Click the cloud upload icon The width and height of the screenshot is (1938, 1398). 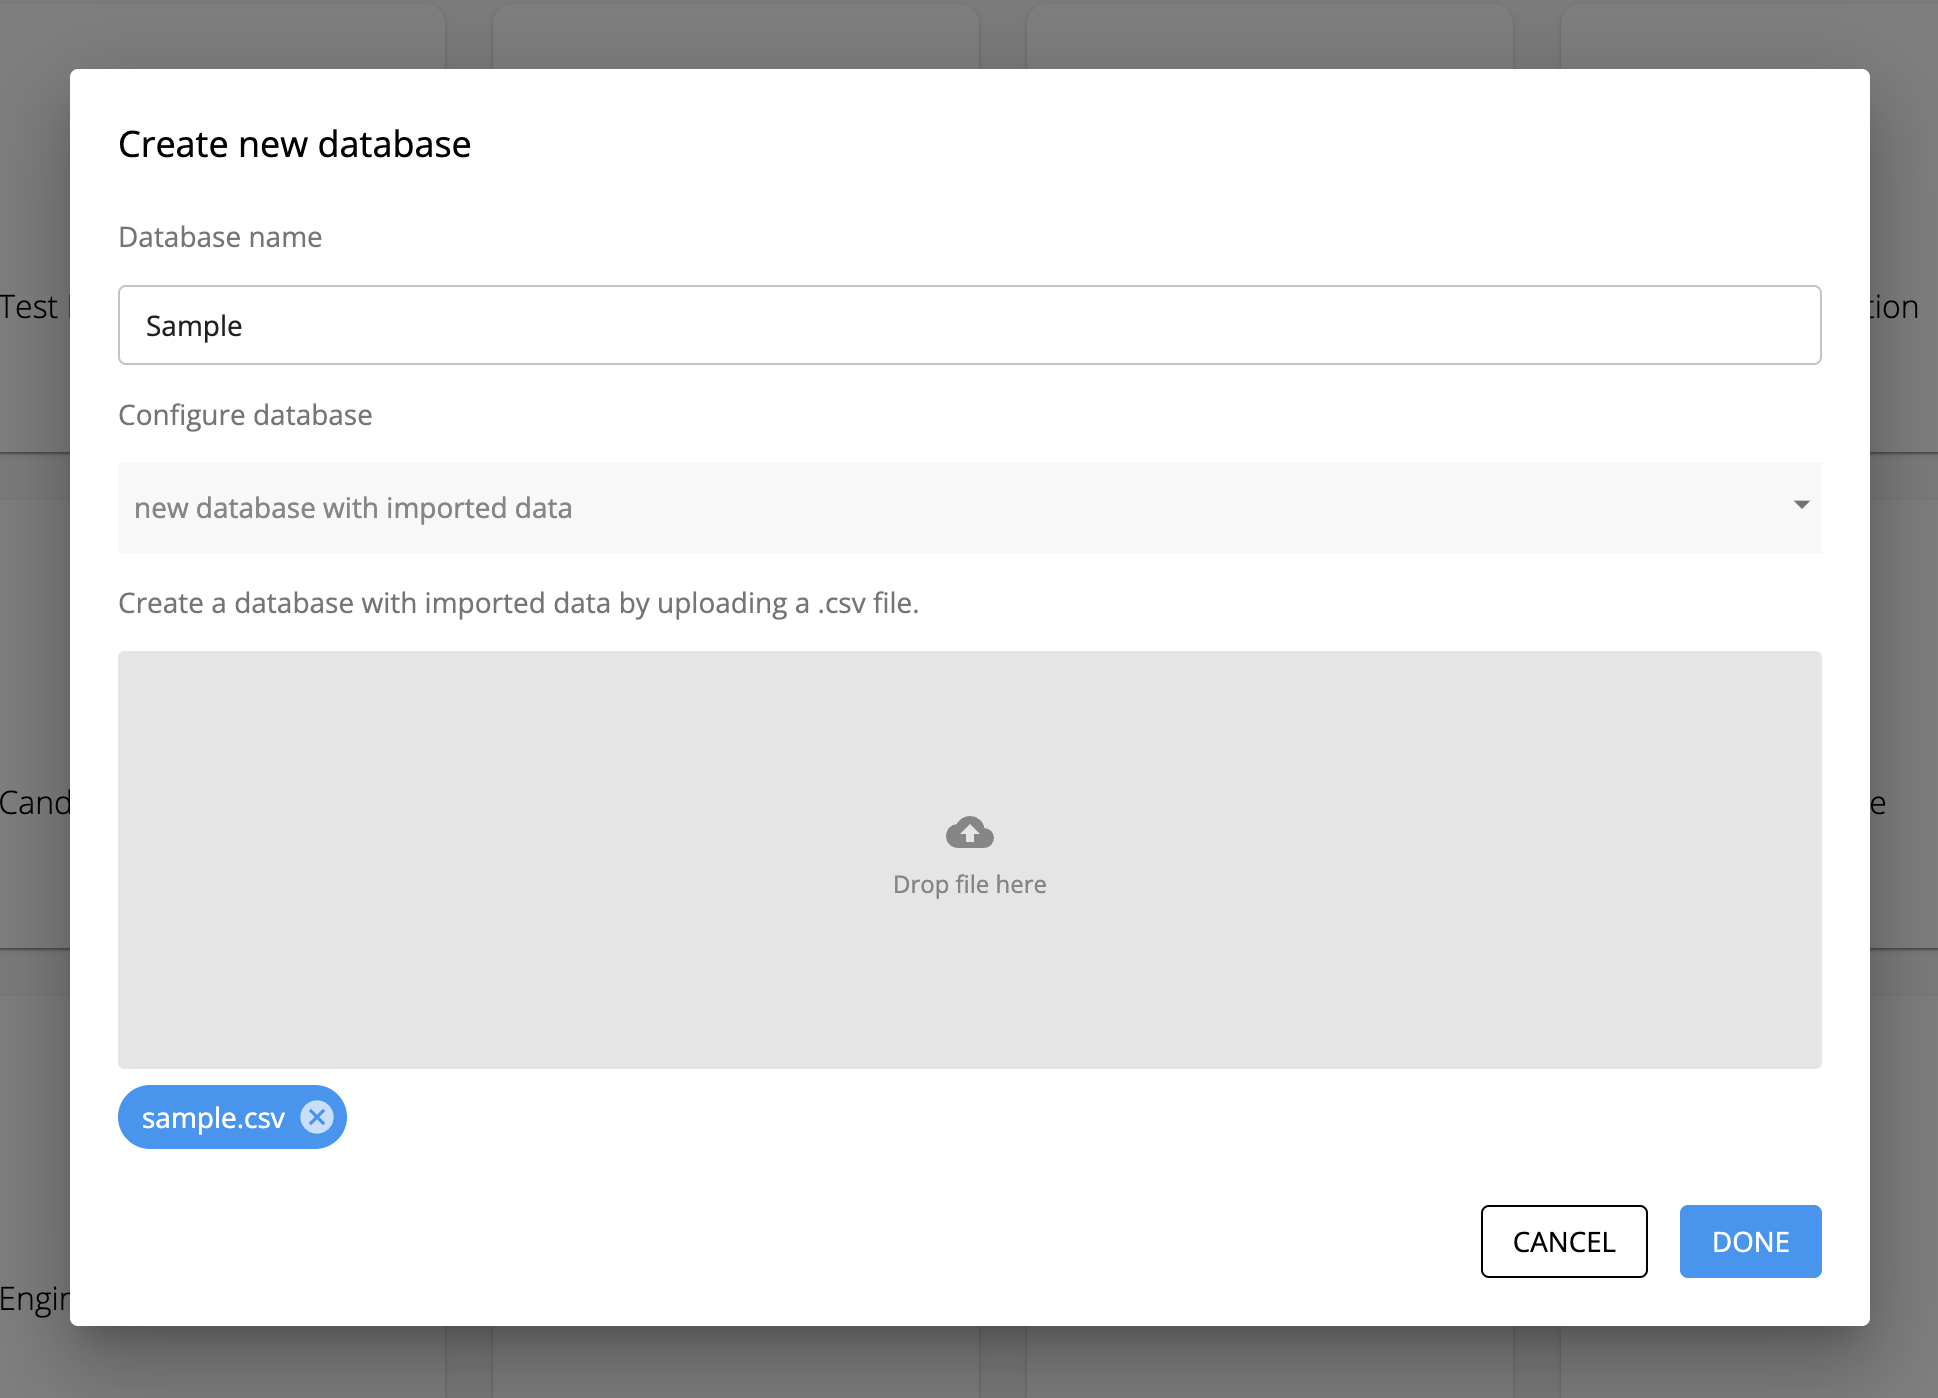(x=970, y=832)
